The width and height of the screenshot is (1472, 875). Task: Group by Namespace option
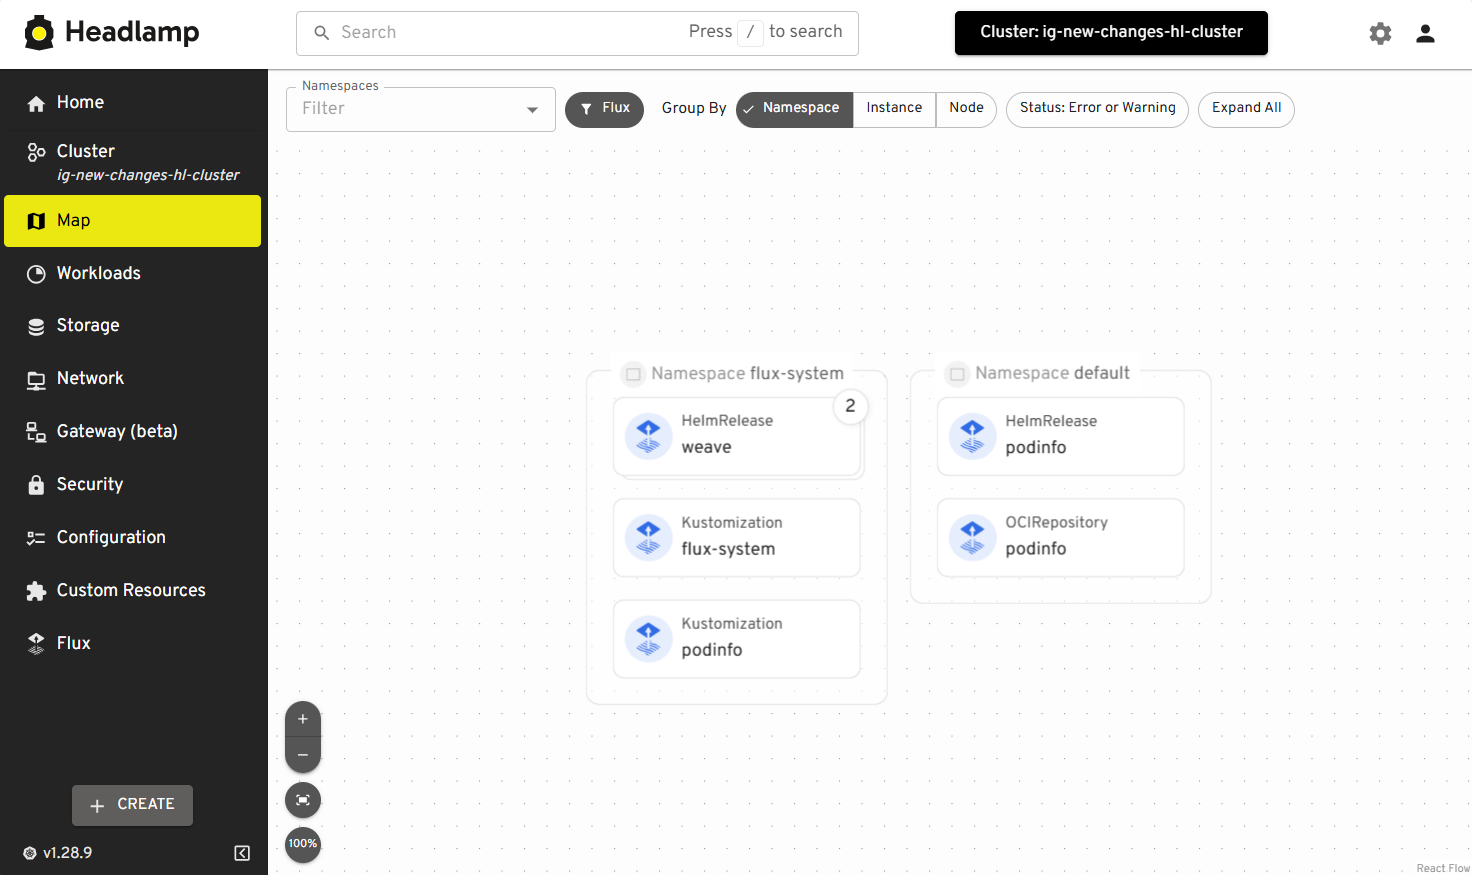pos(794,109)
